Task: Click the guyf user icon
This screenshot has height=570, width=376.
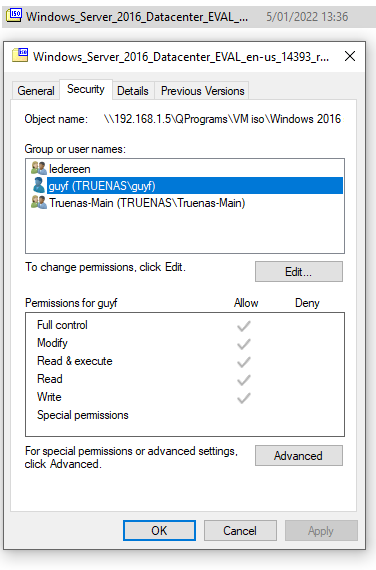Action: pyautogui.click(x=39, y=185)
